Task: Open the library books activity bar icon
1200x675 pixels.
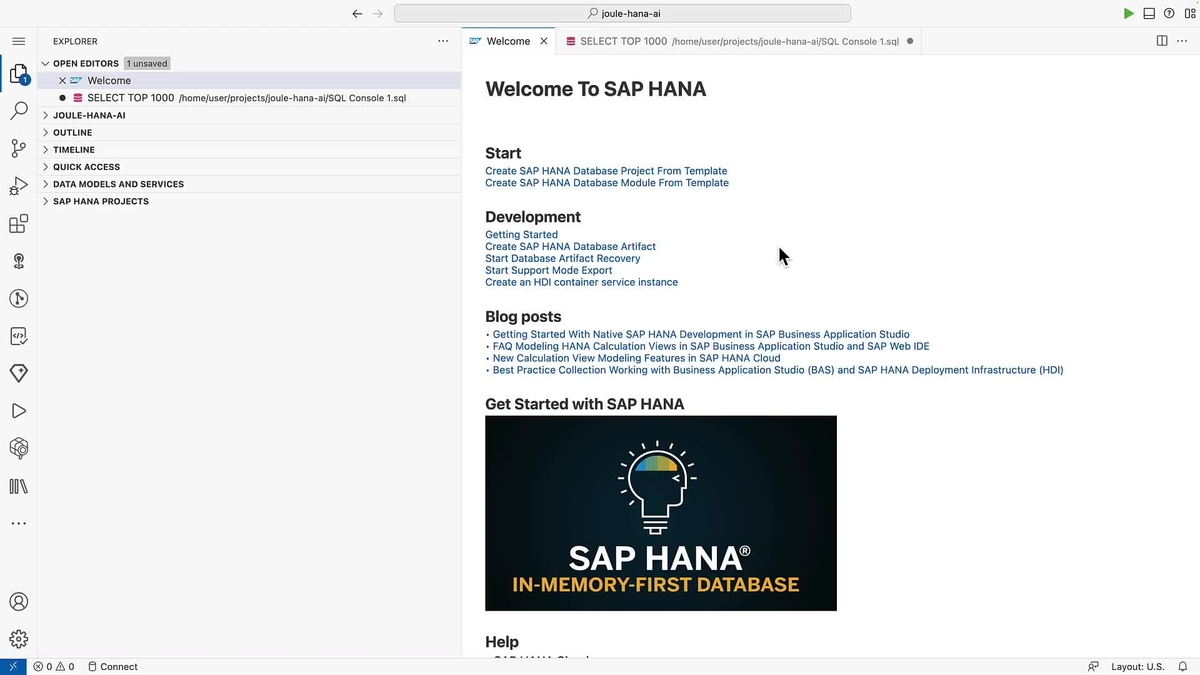Action: (18, 486)
